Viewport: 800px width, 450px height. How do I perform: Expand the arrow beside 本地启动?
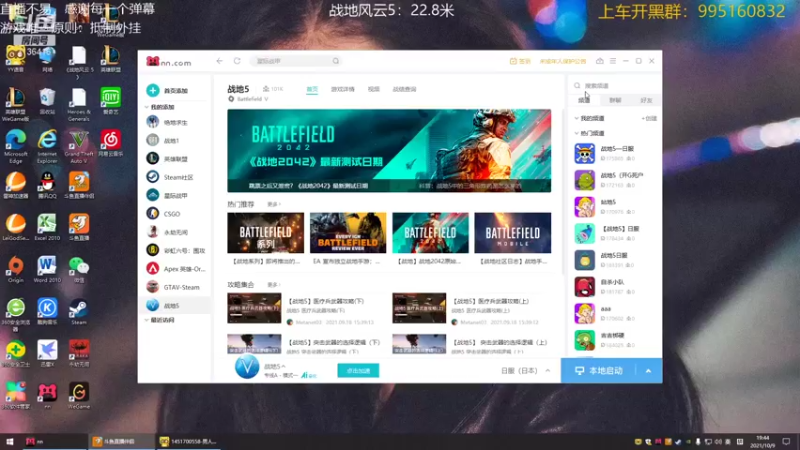pyautogui.click(x=648, y=371)
